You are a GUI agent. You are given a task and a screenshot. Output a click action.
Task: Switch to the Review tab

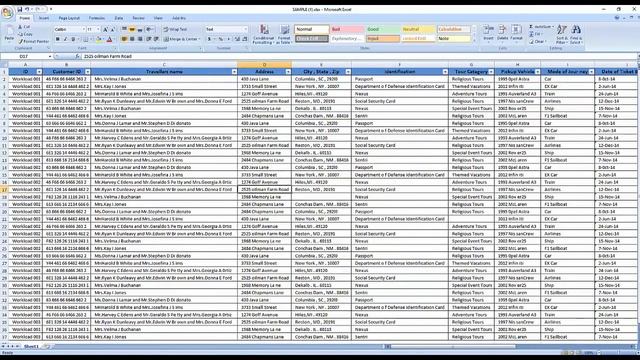138,18
